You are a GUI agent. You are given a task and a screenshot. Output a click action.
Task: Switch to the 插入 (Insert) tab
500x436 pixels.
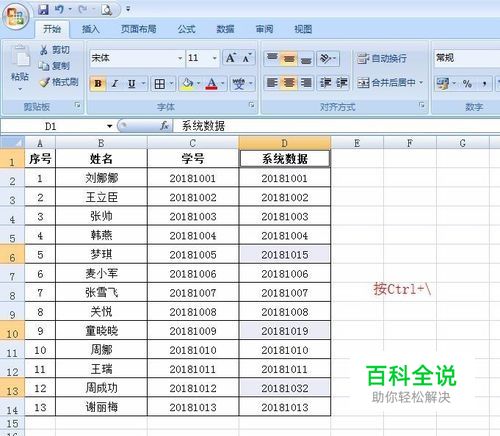(x=91, y=29)
